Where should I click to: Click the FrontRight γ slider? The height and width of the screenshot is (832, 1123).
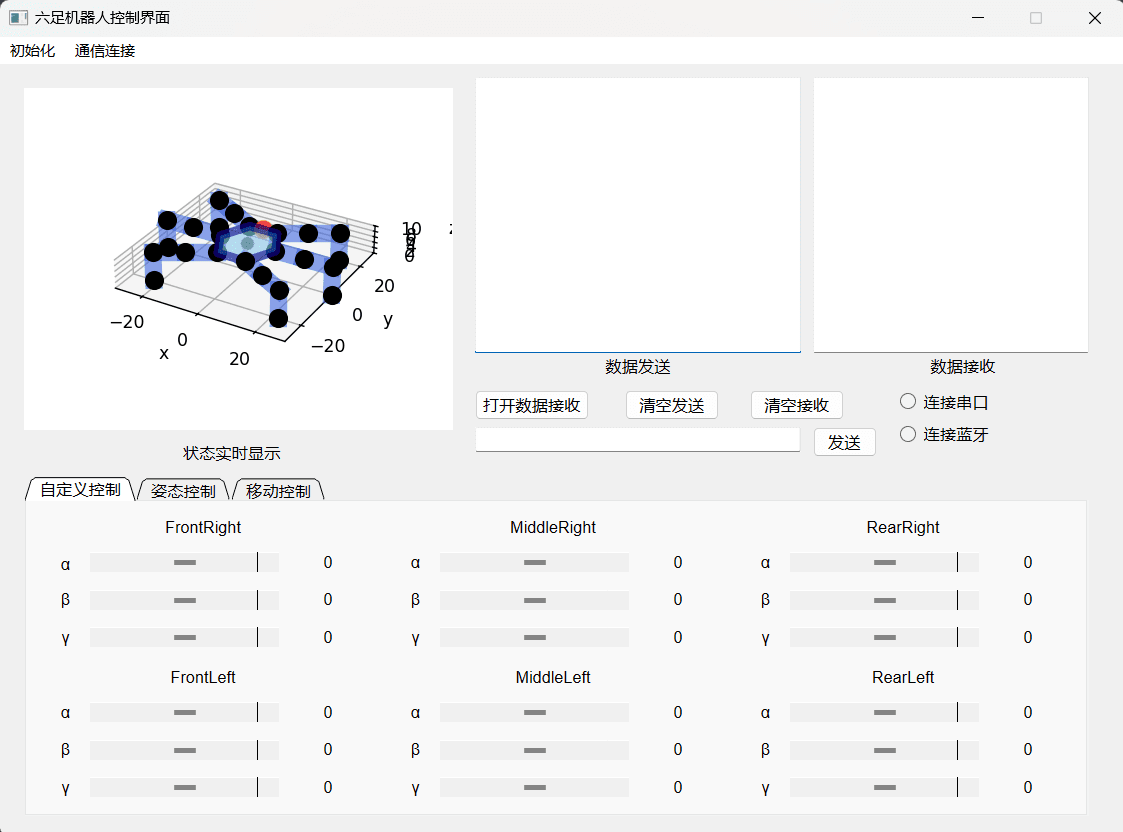[x=184, y=637]
